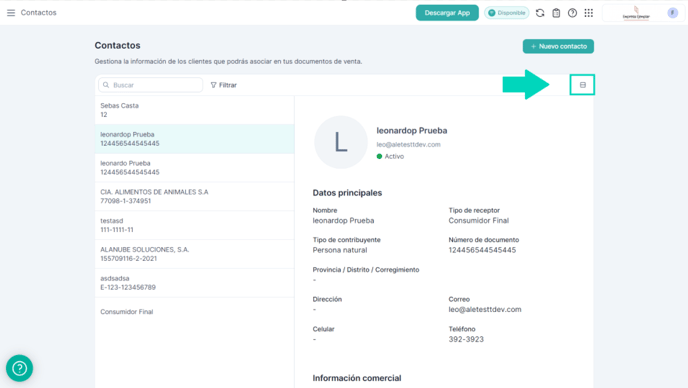Click the Nuevo contacto button
The width and height of the screenshot is (688, 388).
point(558,46)
